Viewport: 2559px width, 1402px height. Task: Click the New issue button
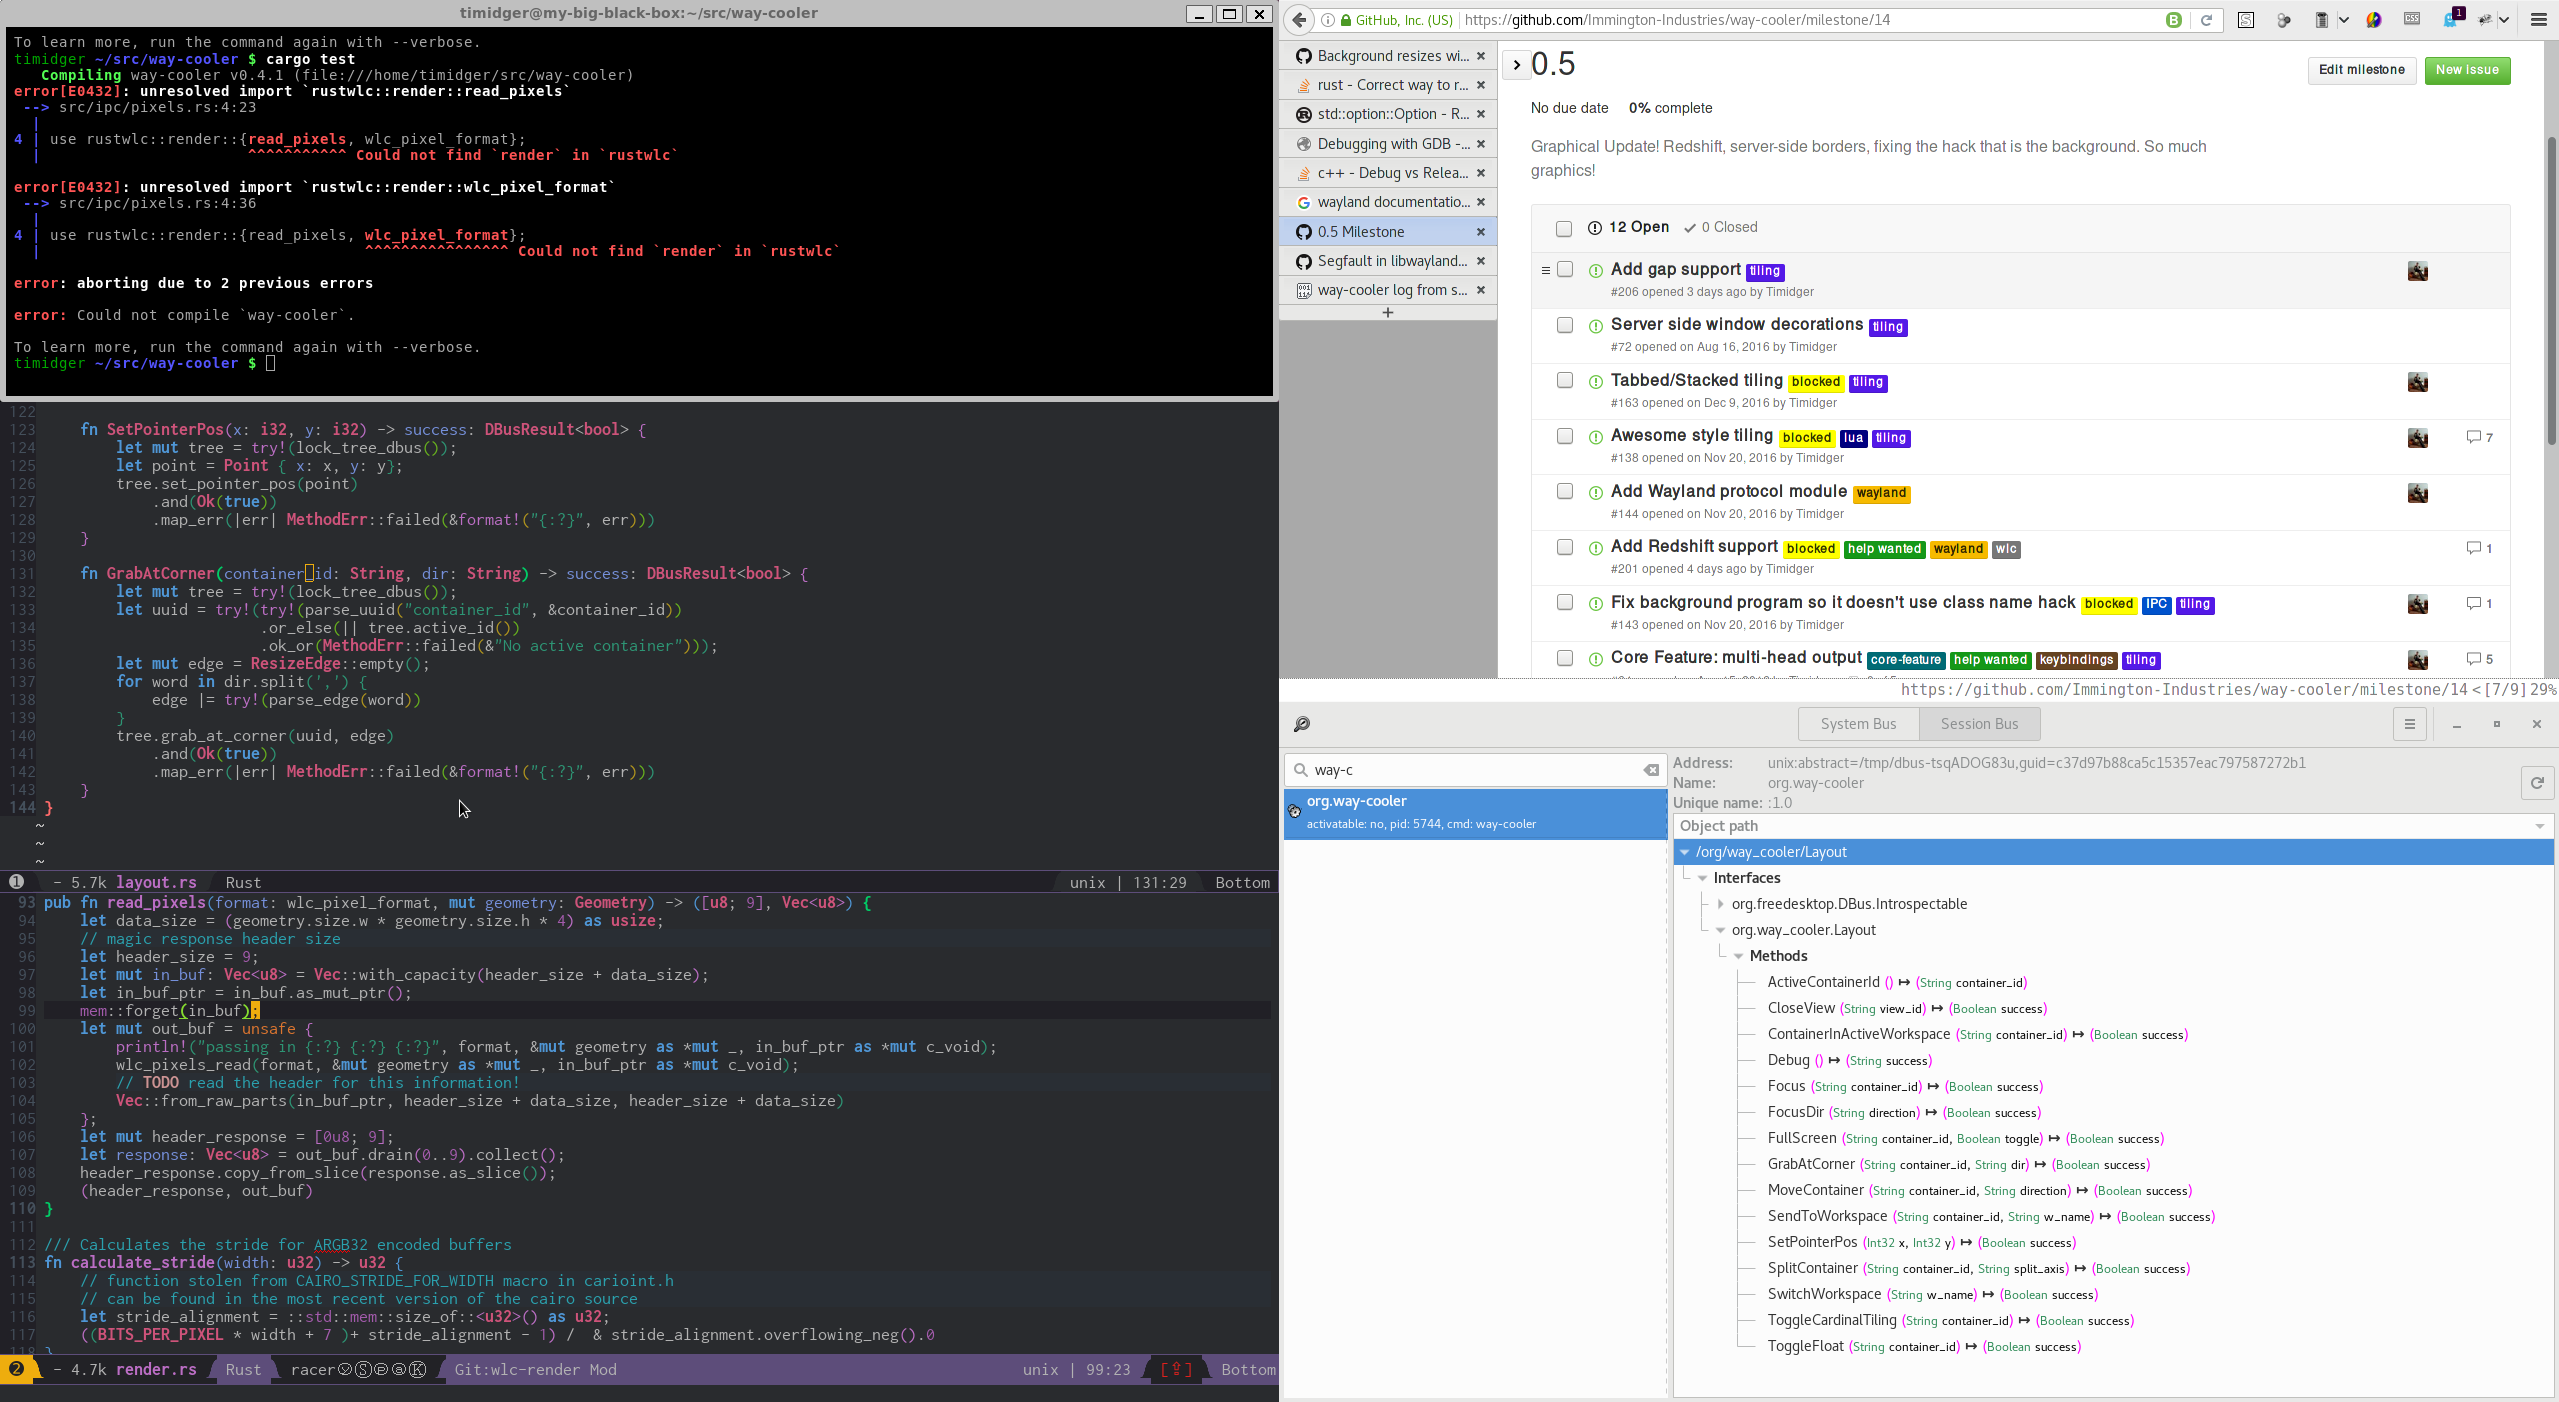2466,70
